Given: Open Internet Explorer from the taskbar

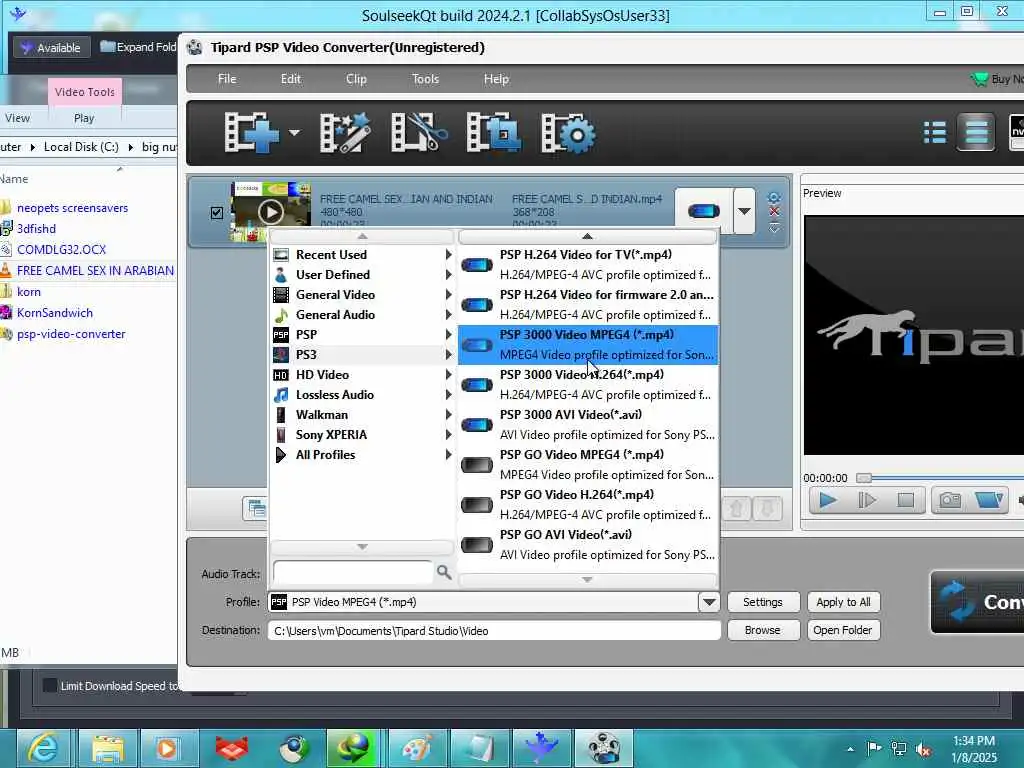Looking at the screenshot, I should pyautogui.click(x=44, y=748).
